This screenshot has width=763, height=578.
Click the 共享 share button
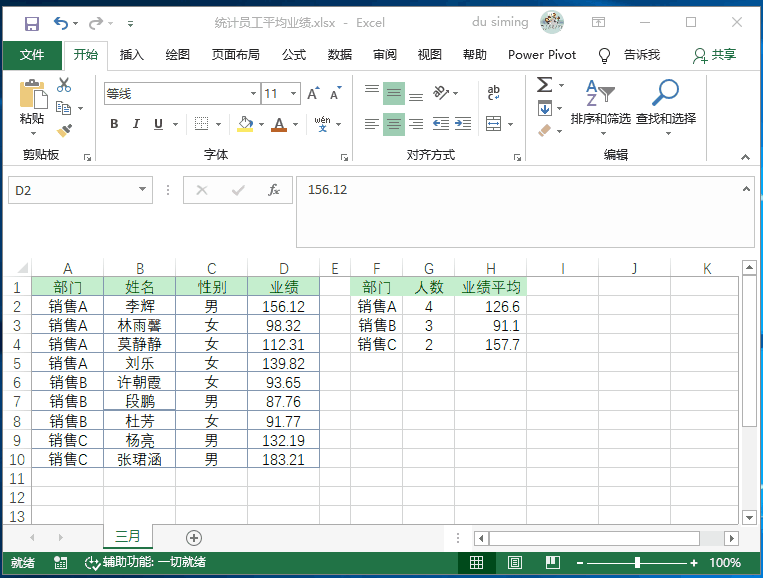point(714,55)
